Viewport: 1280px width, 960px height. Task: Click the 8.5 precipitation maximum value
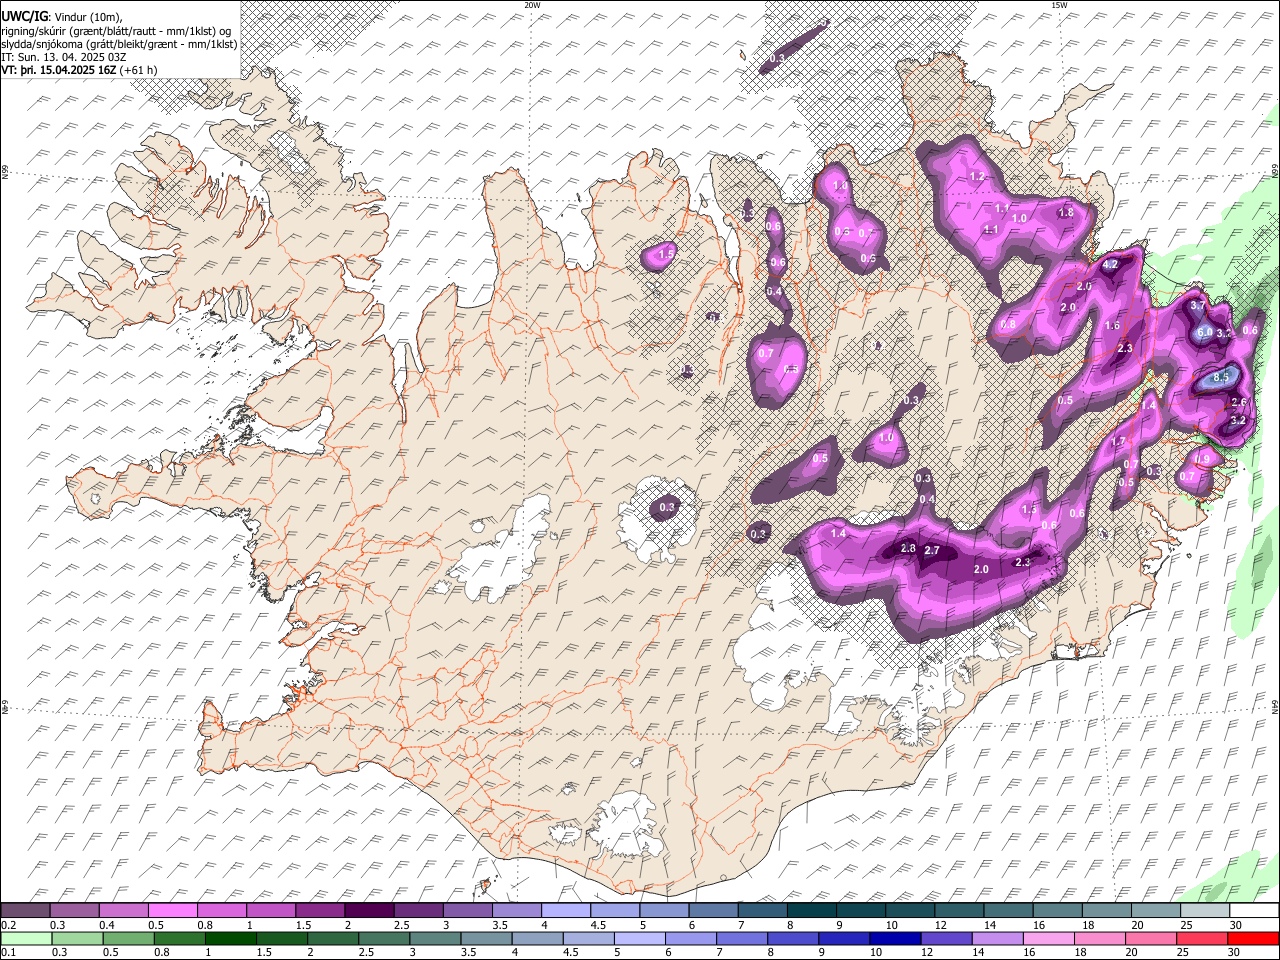(1221, 378)
